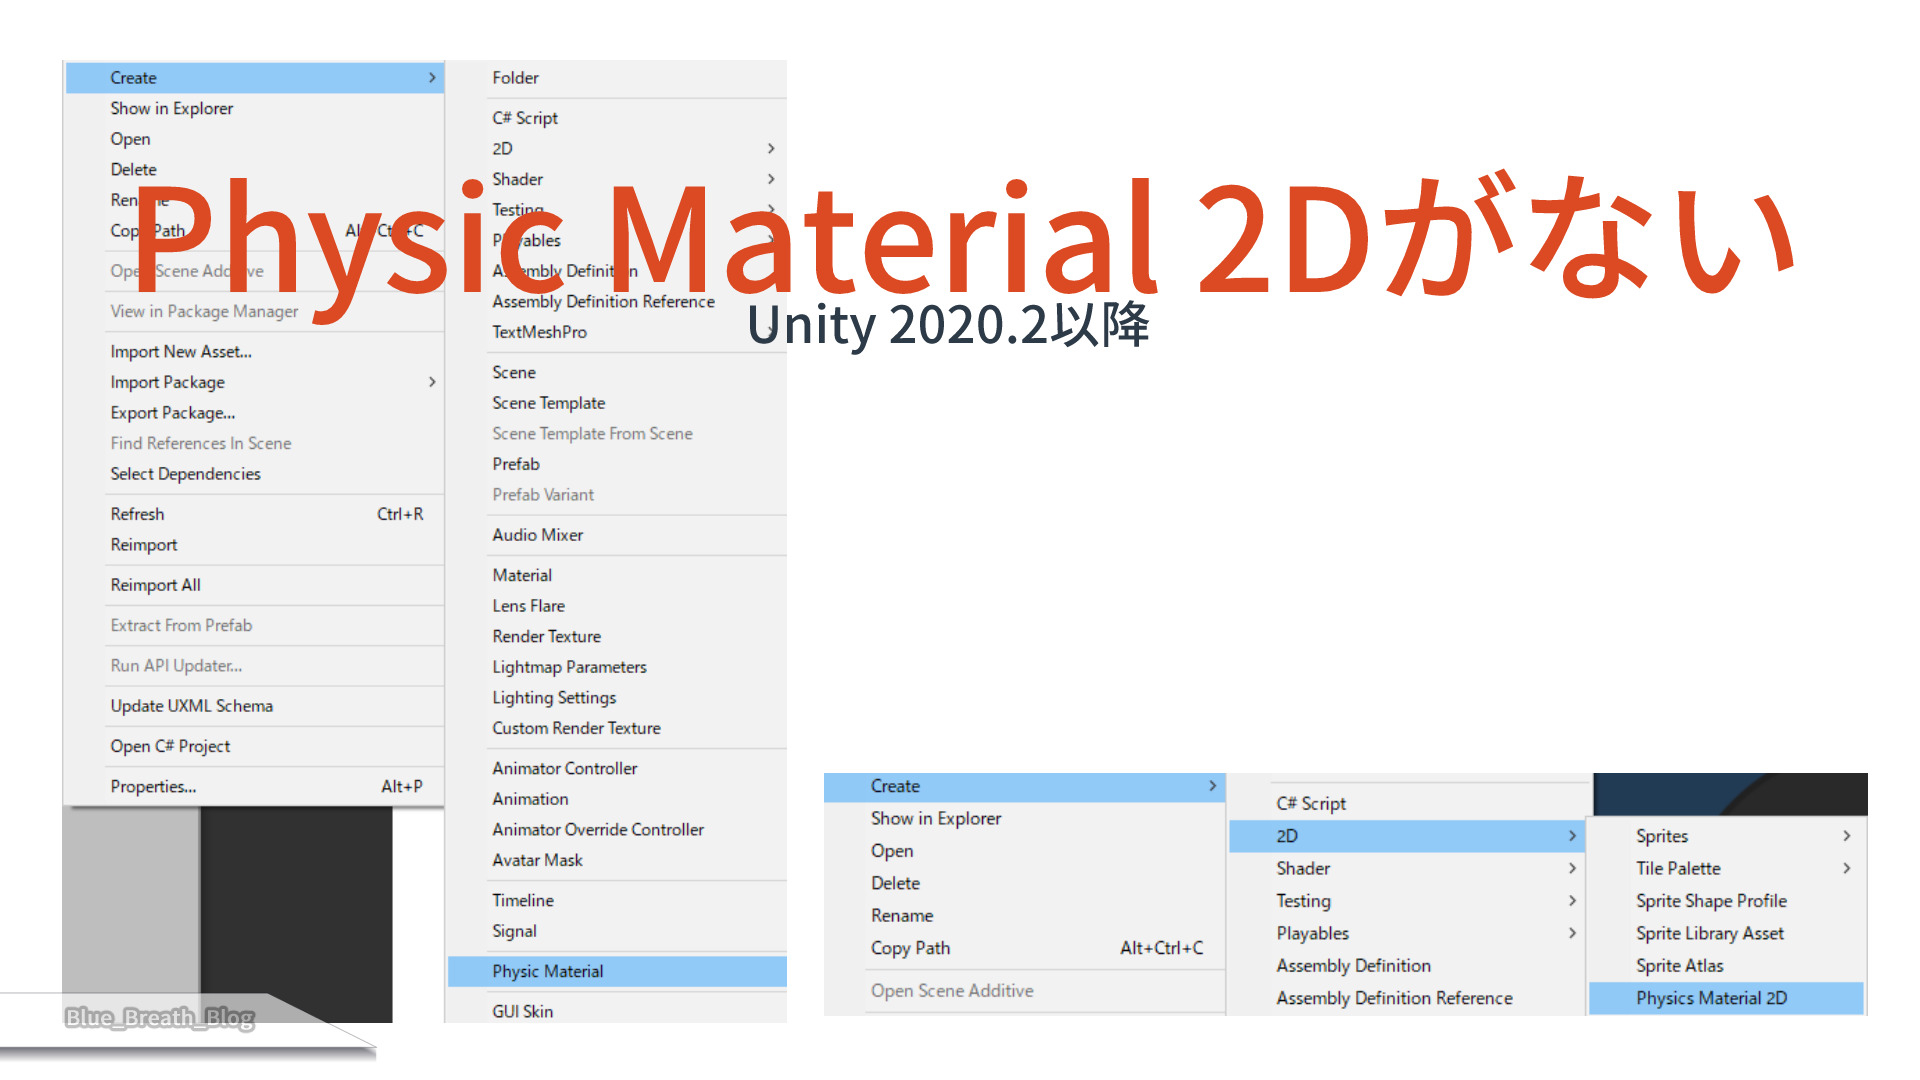
Task: Expand the Shader submenu arrow in left submenu
Action: click(x=771, y=179)
